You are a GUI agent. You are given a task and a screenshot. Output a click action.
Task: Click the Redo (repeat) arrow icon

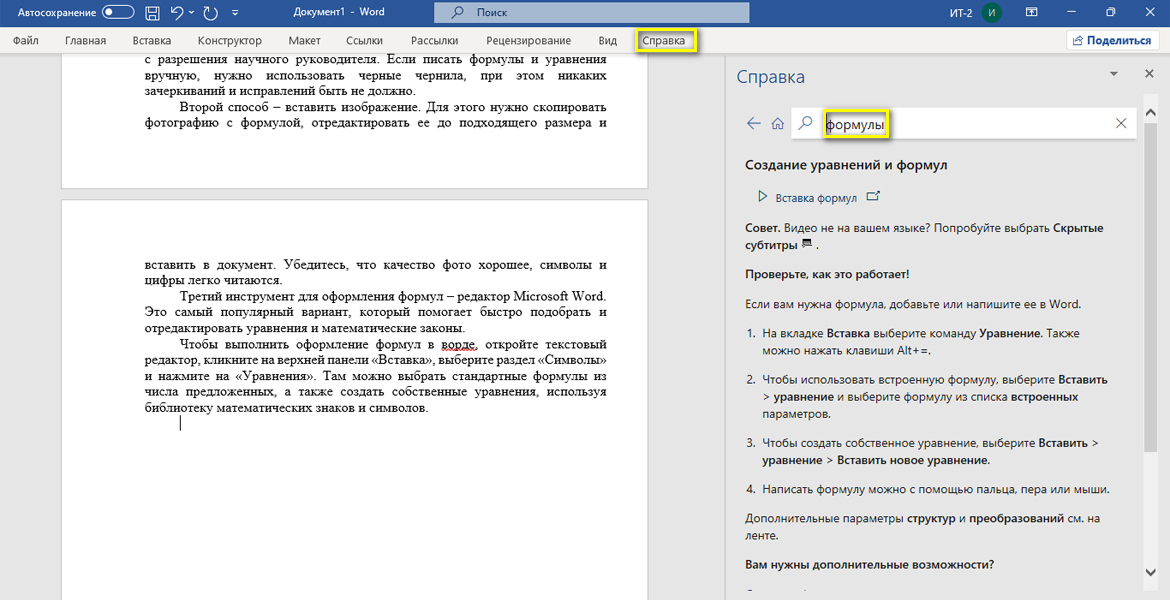[x=210, y=13]
